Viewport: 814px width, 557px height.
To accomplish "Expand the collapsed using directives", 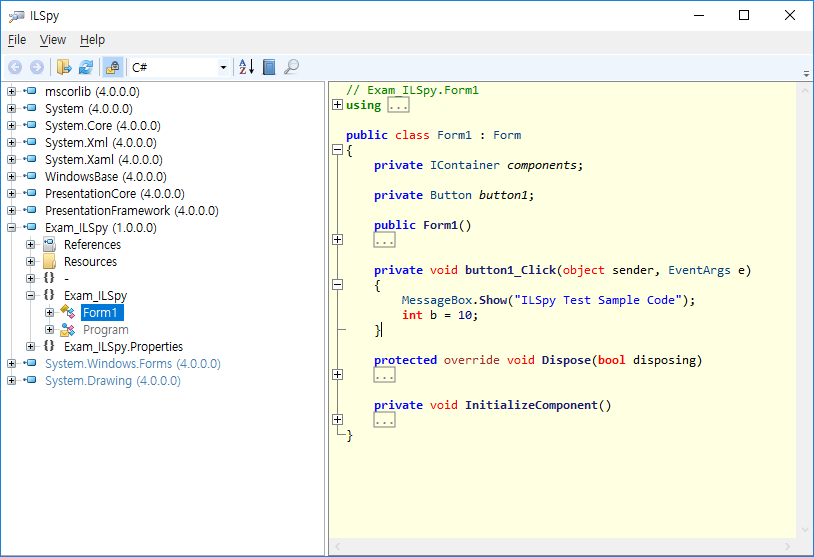I will click(337, 105).
